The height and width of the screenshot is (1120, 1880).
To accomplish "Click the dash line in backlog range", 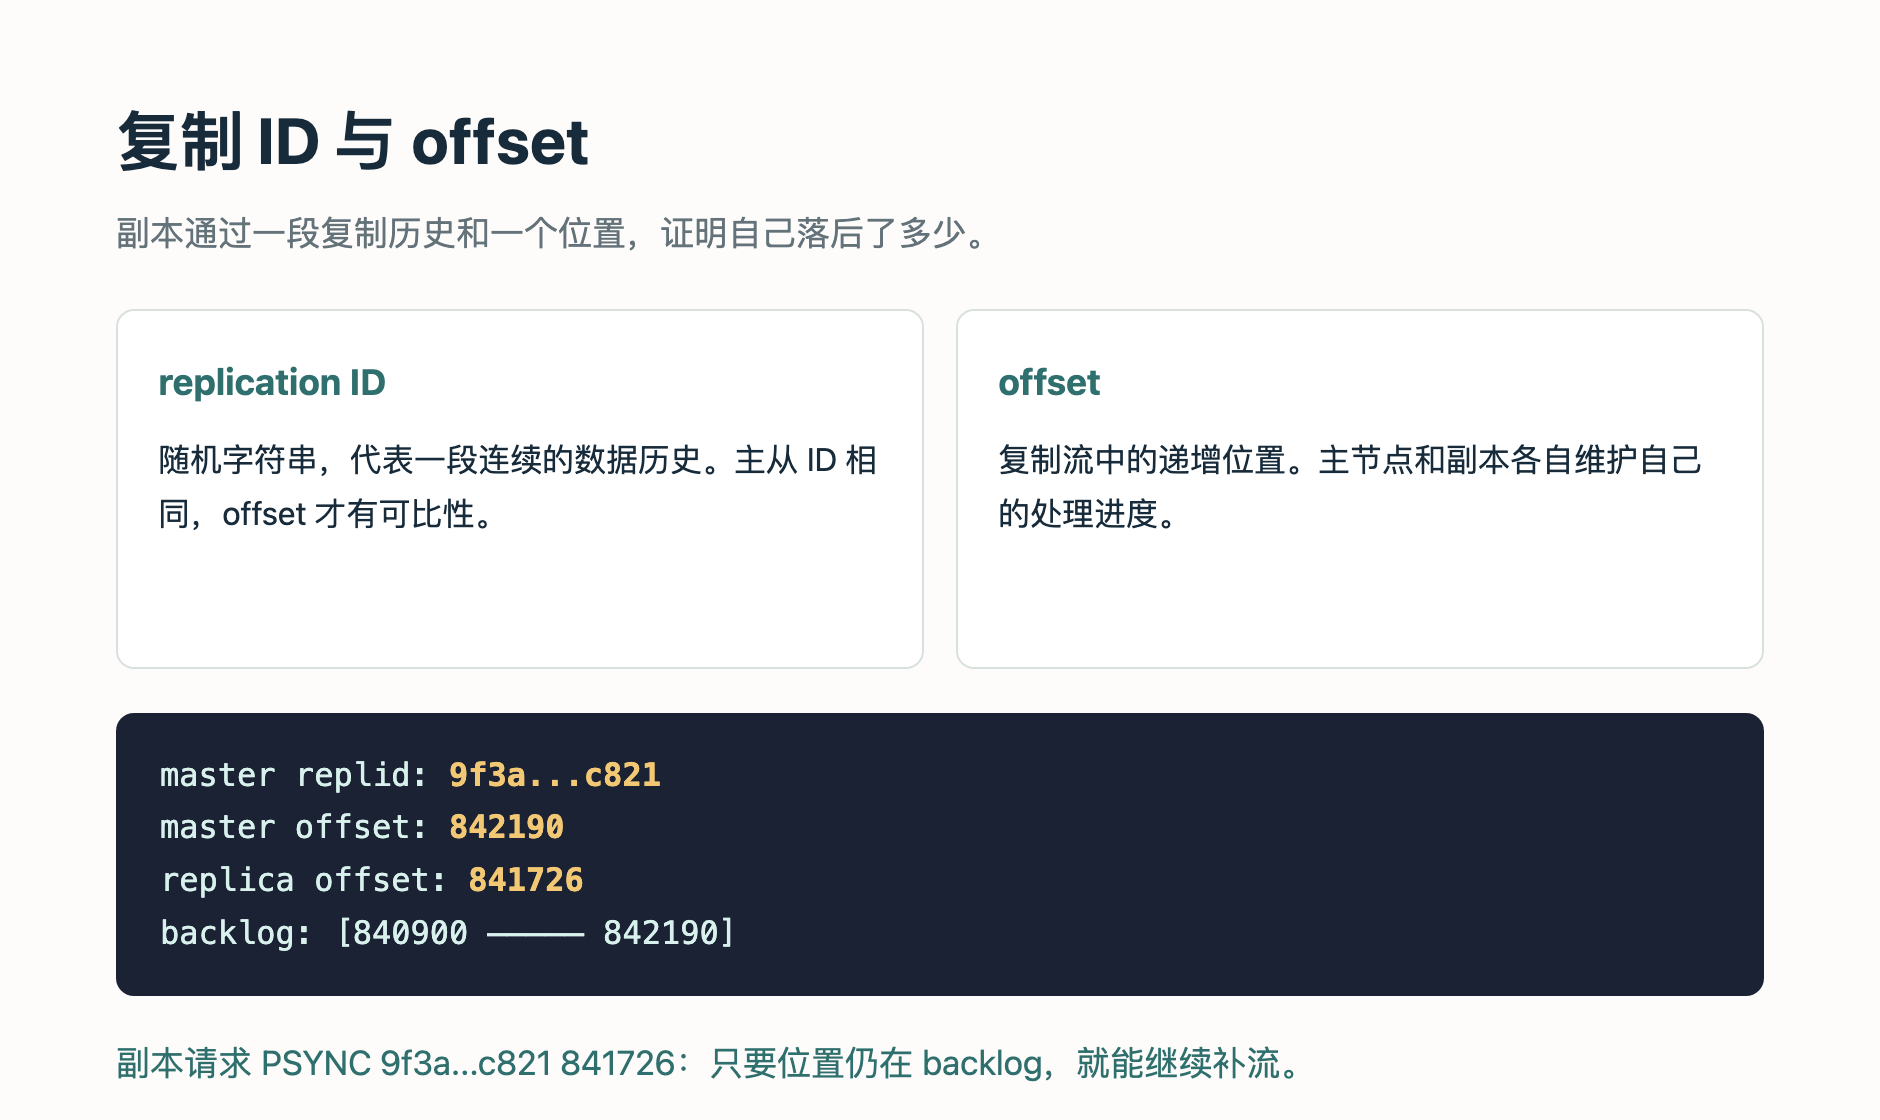I will (535, 934).
